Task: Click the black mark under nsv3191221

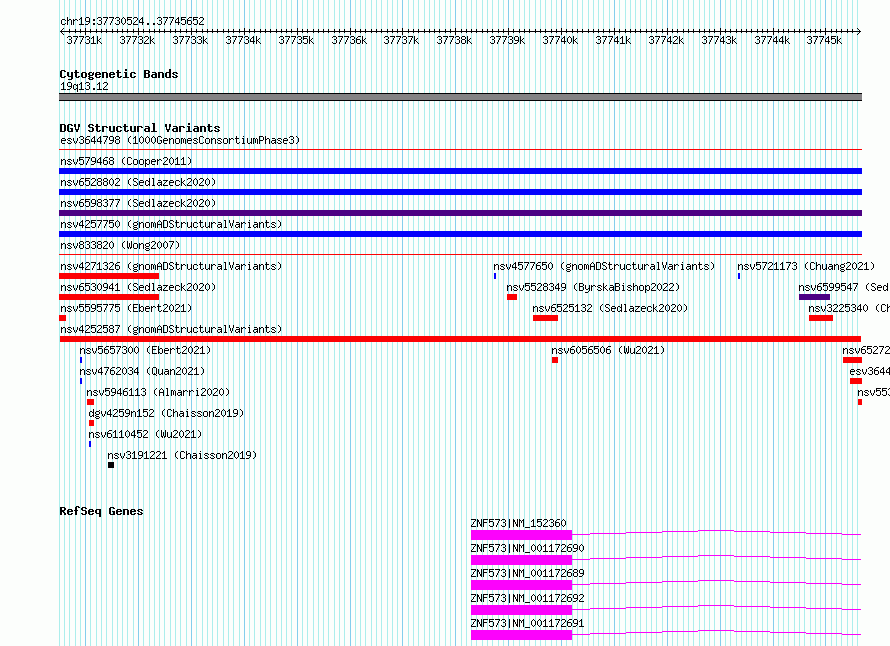Action: point(111,465)
